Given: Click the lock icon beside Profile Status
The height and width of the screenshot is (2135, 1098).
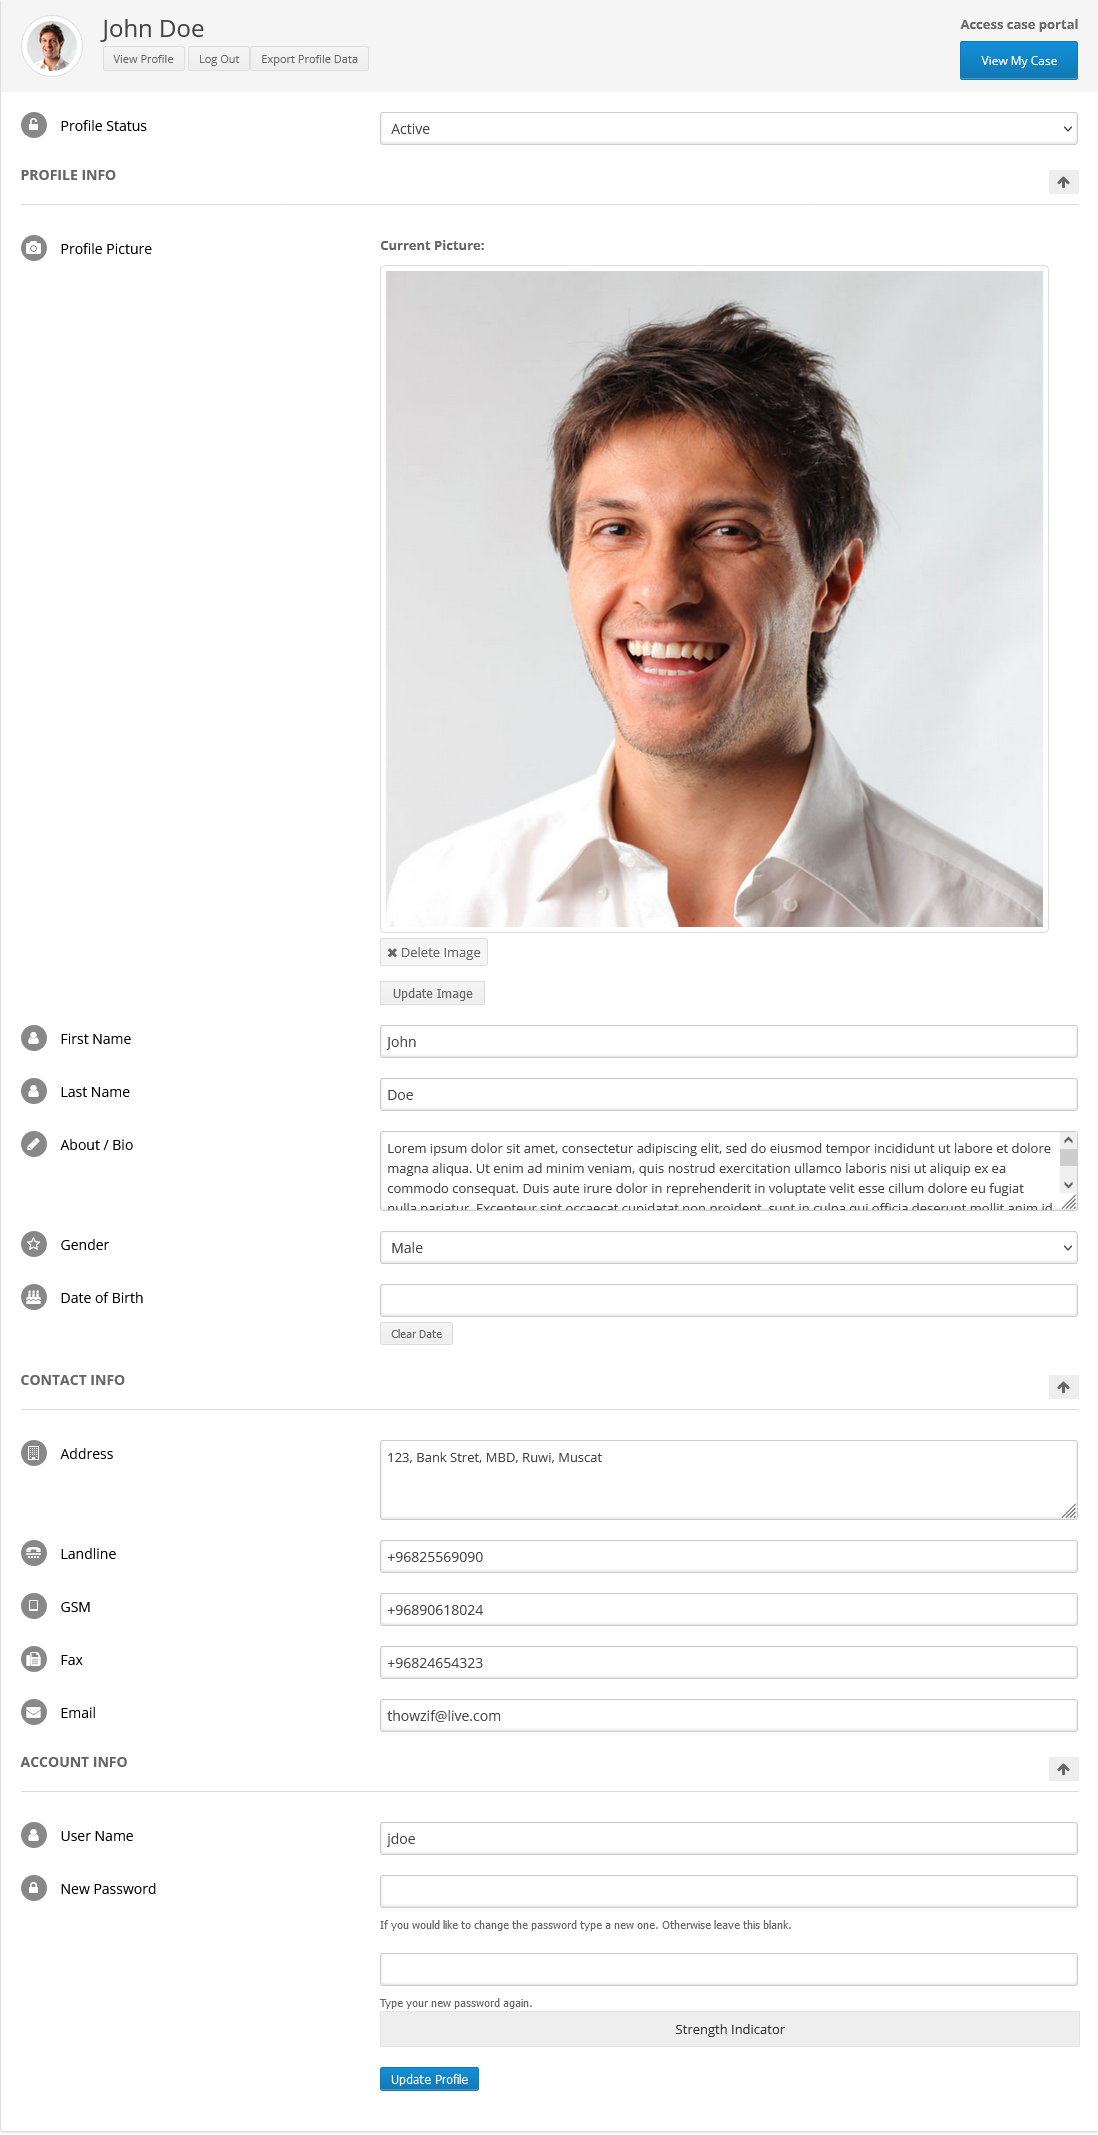Looking at the screenshot, I should point(34,125).
